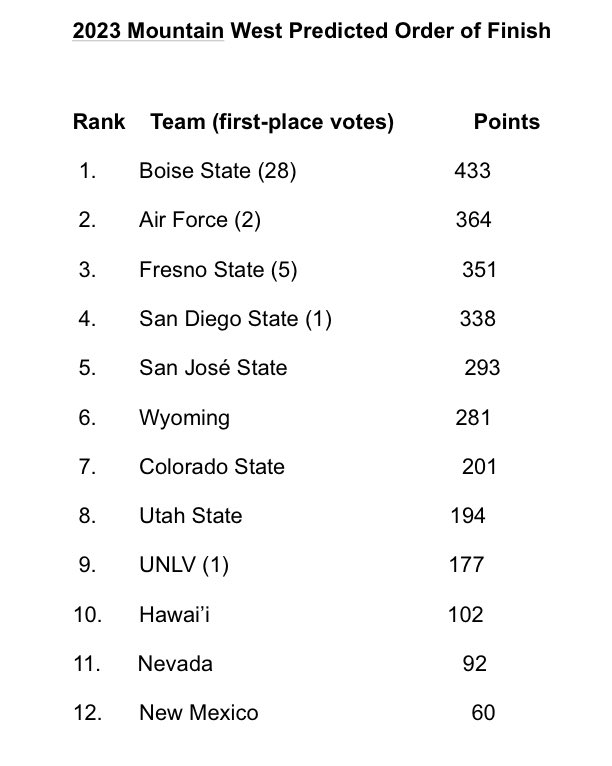Click the "Rank" column header
612x766 pixels.
(x=99, y=122)
